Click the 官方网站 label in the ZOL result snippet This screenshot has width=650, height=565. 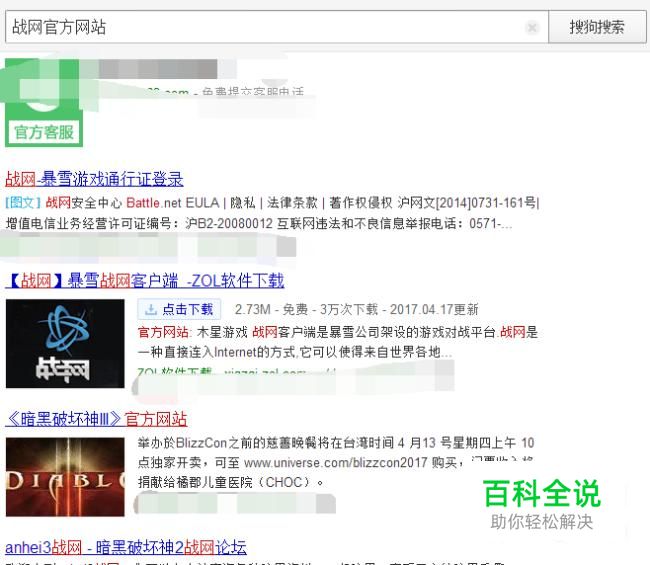[x=163, y=332]
